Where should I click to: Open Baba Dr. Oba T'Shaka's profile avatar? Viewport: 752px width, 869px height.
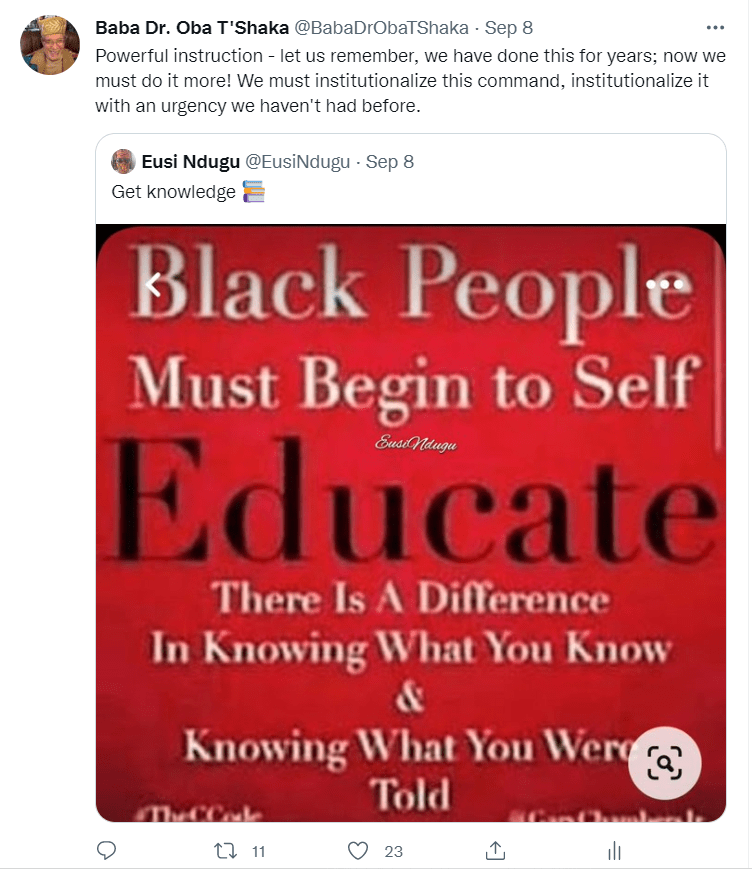[50, 45]
